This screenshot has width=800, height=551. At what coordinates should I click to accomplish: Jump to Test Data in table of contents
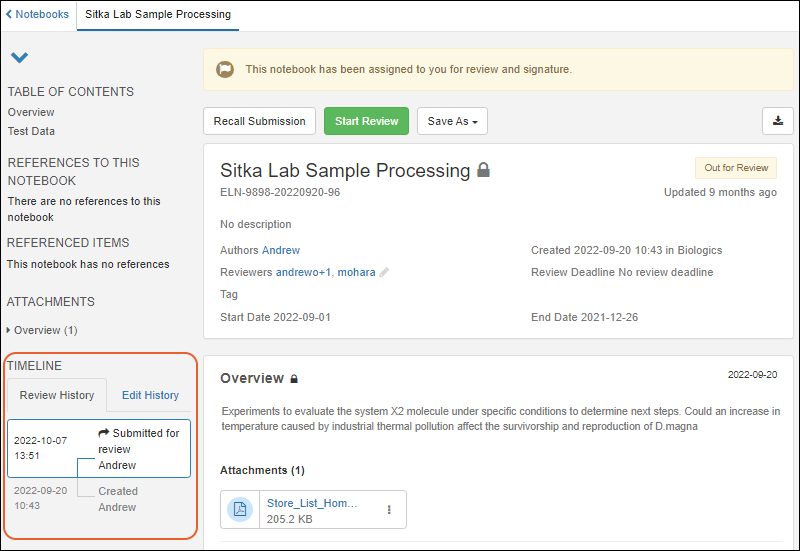point(31,131)
